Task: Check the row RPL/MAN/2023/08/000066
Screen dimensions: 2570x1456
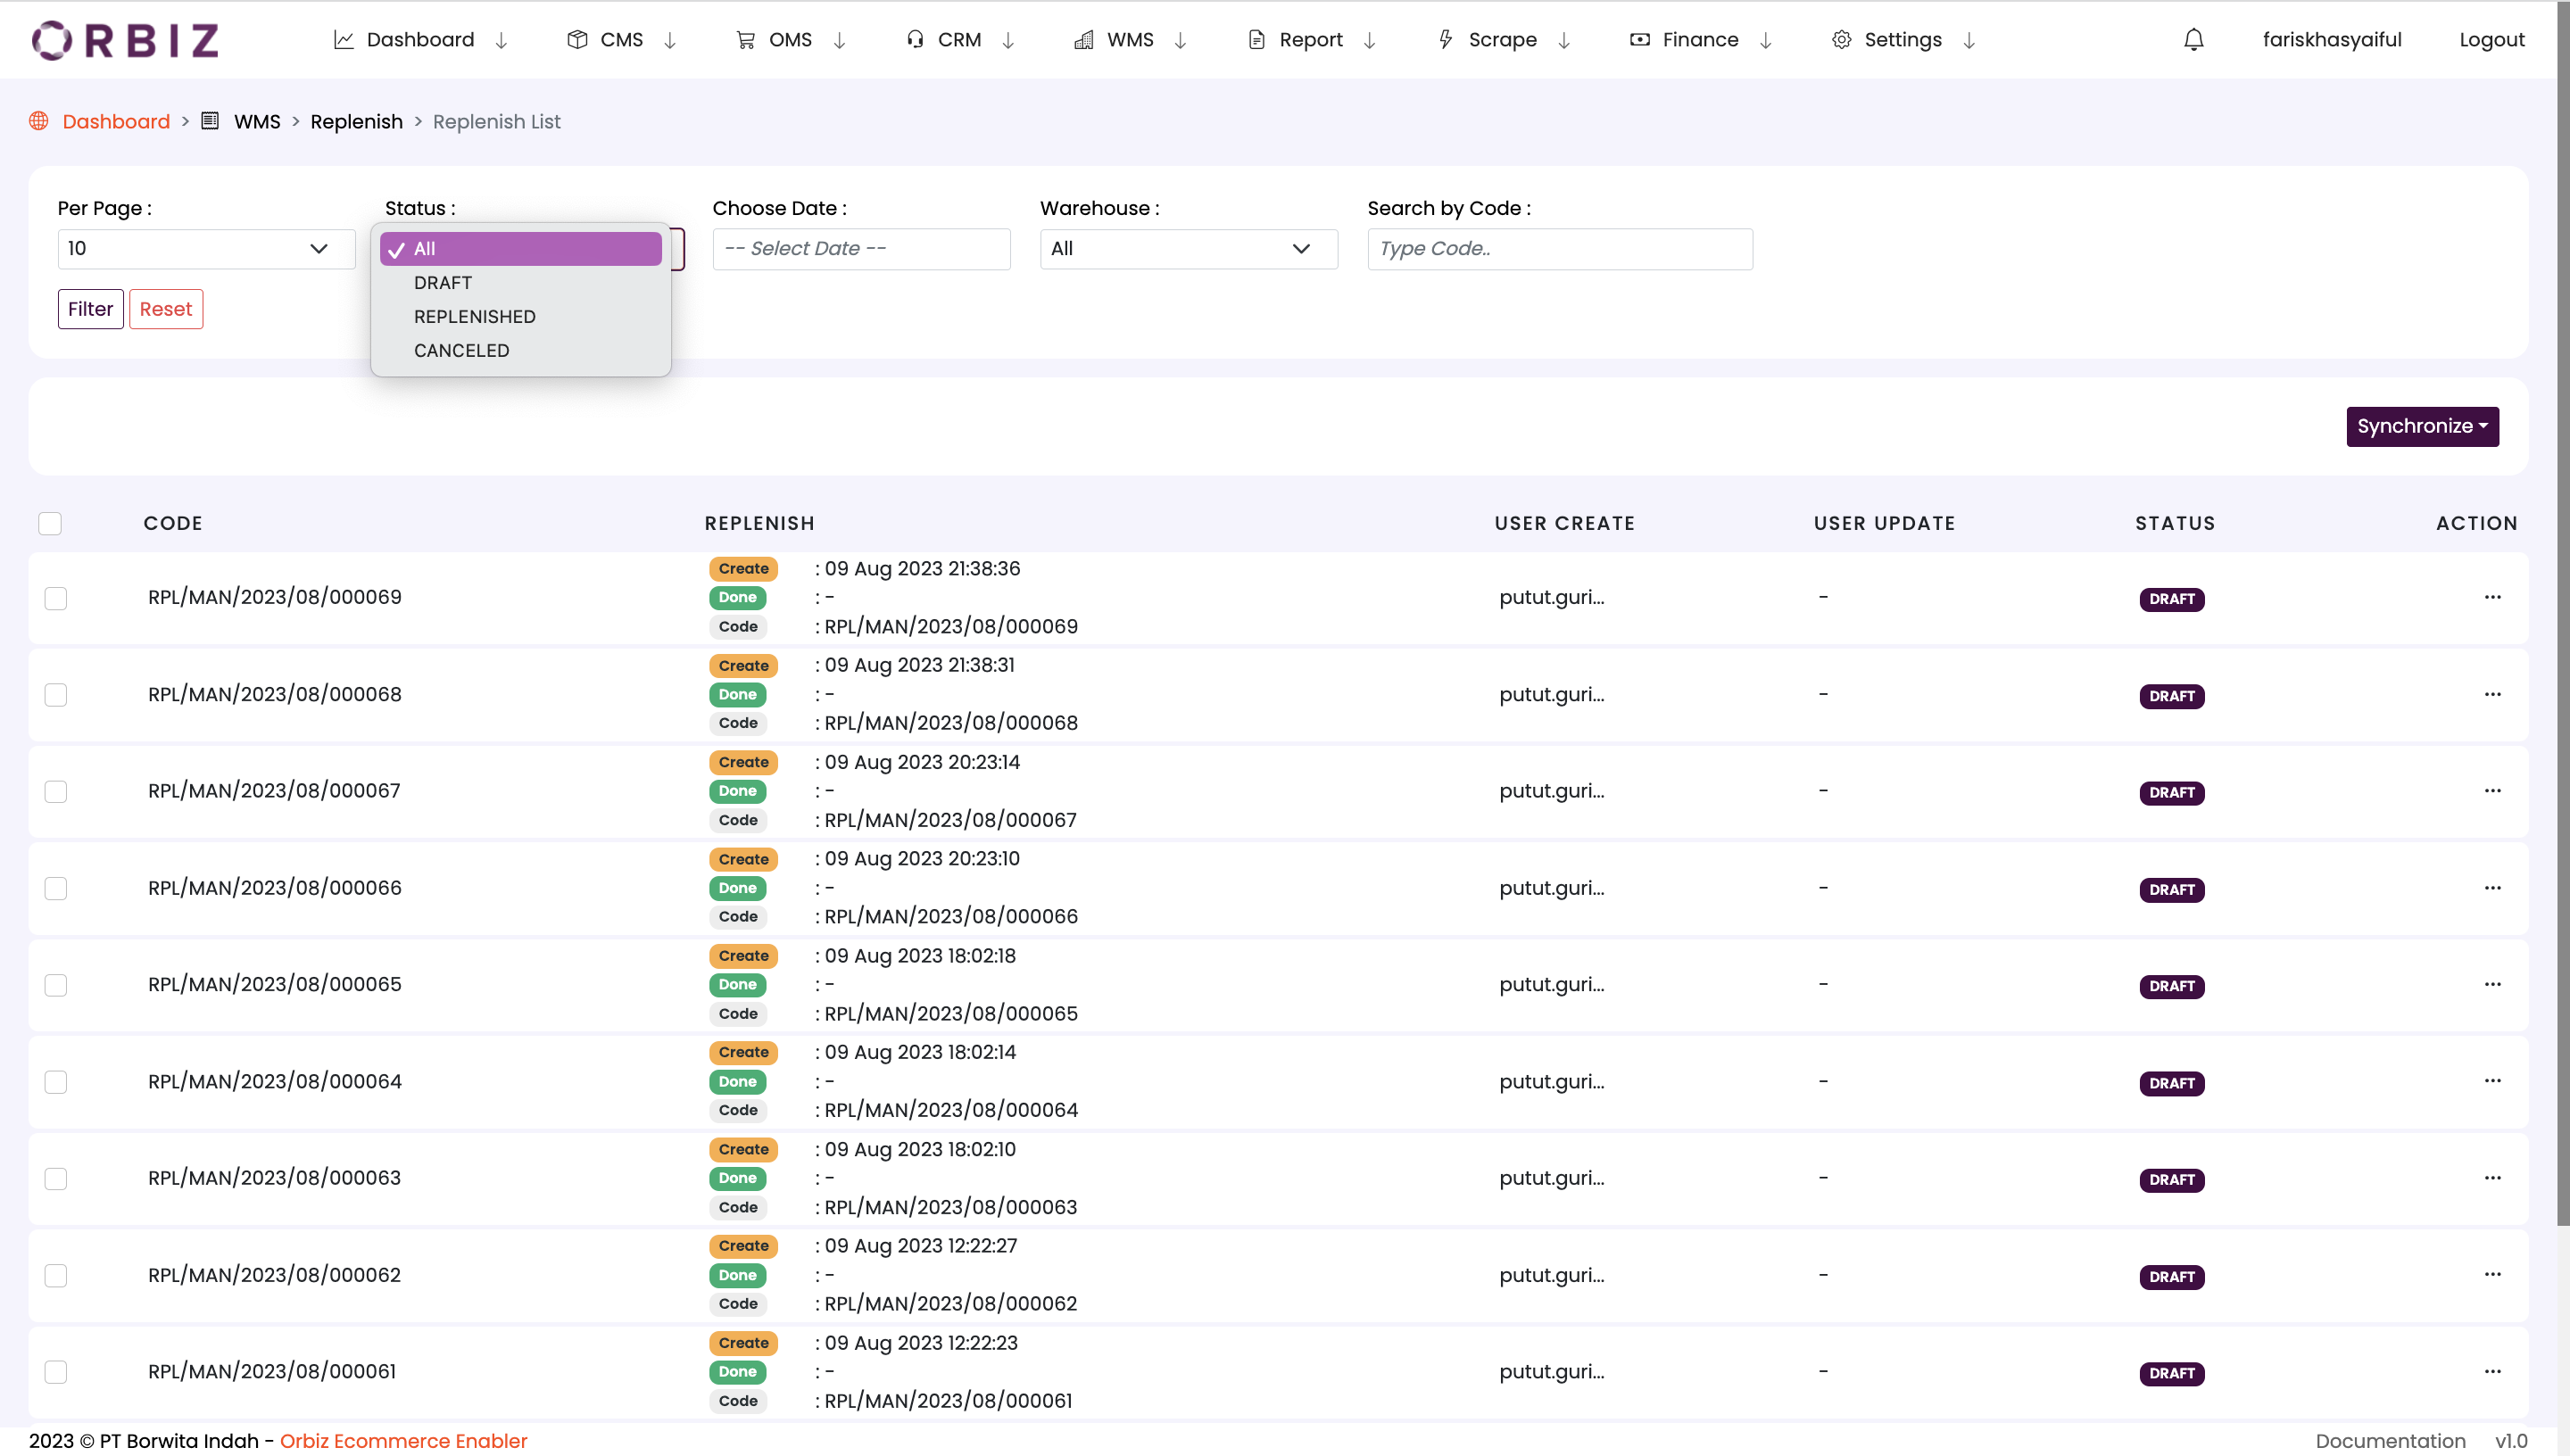Action: [56, 888]
